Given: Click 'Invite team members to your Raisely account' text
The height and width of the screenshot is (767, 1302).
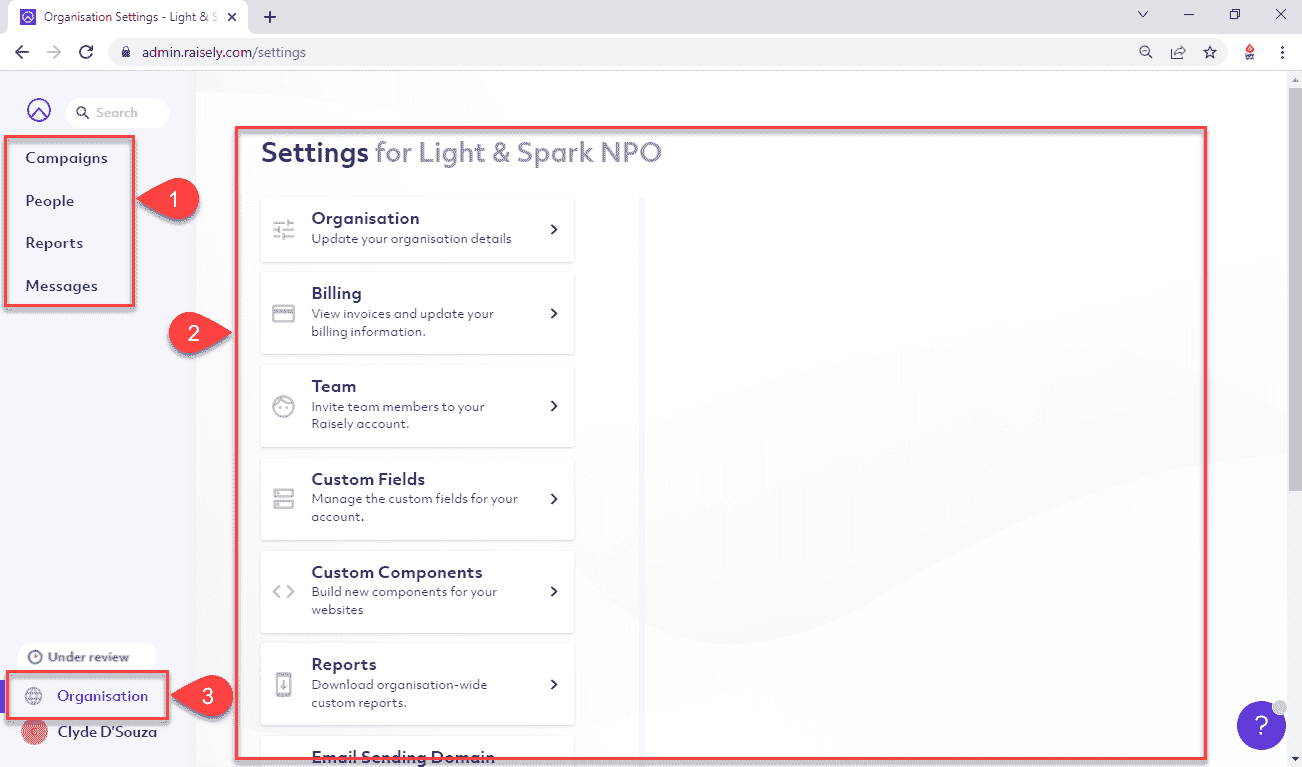Looking at the screenshot, I should [x=398, y=415].
